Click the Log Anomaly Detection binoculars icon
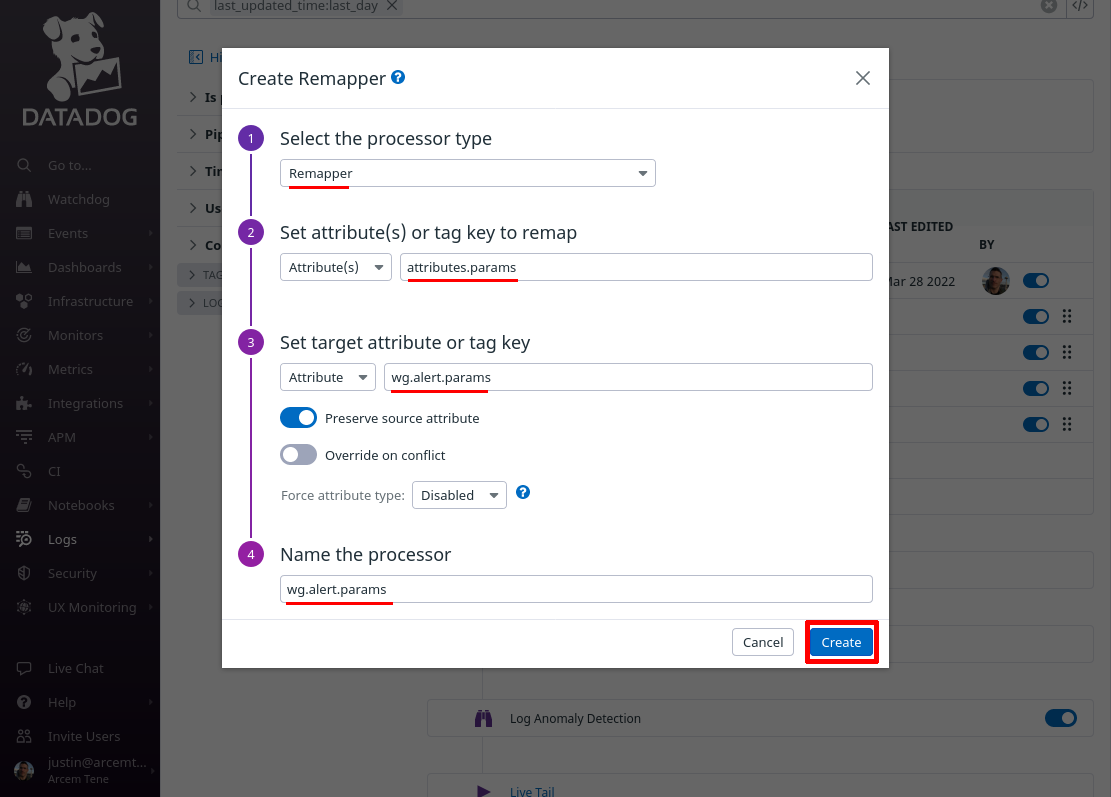Image resolution: width=1111 pixels, height=797 pixels. coord(483,718)
